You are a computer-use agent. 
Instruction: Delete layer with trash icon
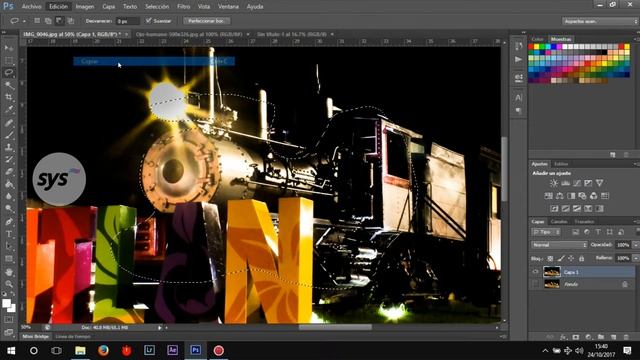coord(626,337)
